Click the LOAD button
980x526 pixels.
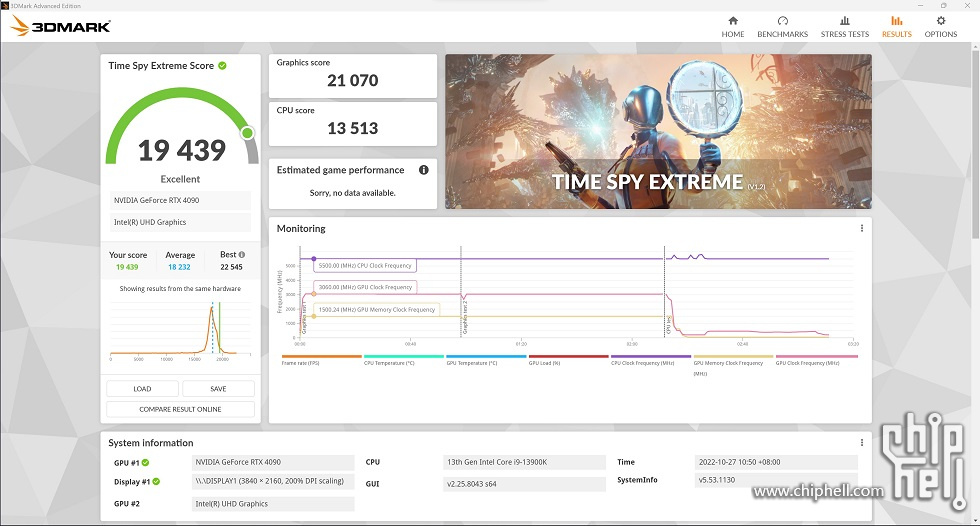142,389
